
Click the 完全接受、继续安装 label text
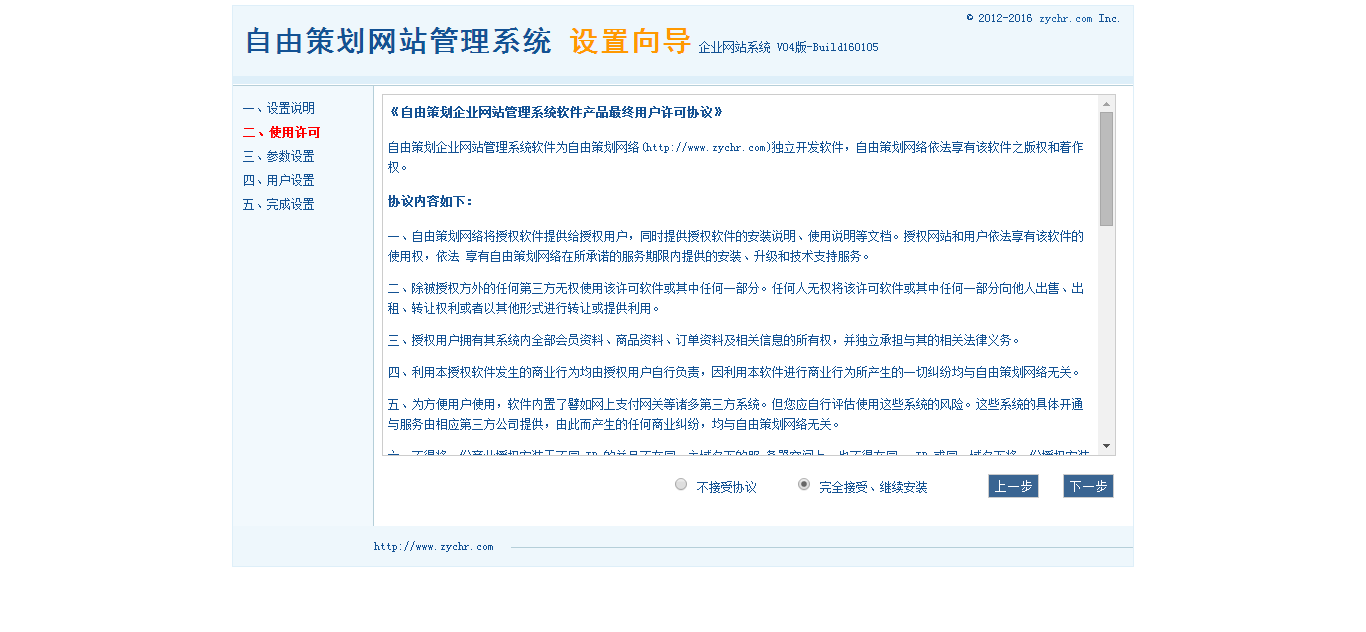(873, 487)
